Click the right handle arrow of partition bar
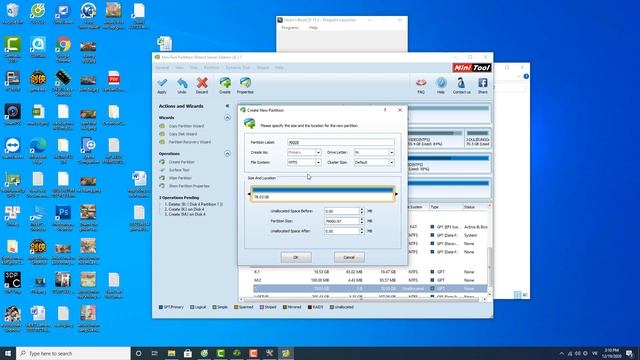640x360 pixels. click(396, 194)
